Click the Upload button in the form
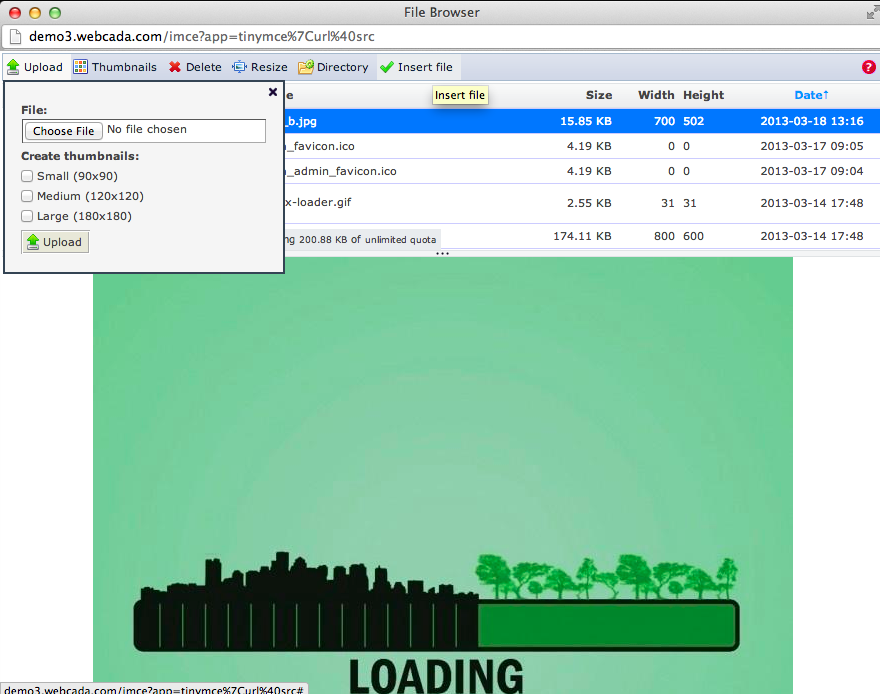880x694 pixels. pos(55,242)
